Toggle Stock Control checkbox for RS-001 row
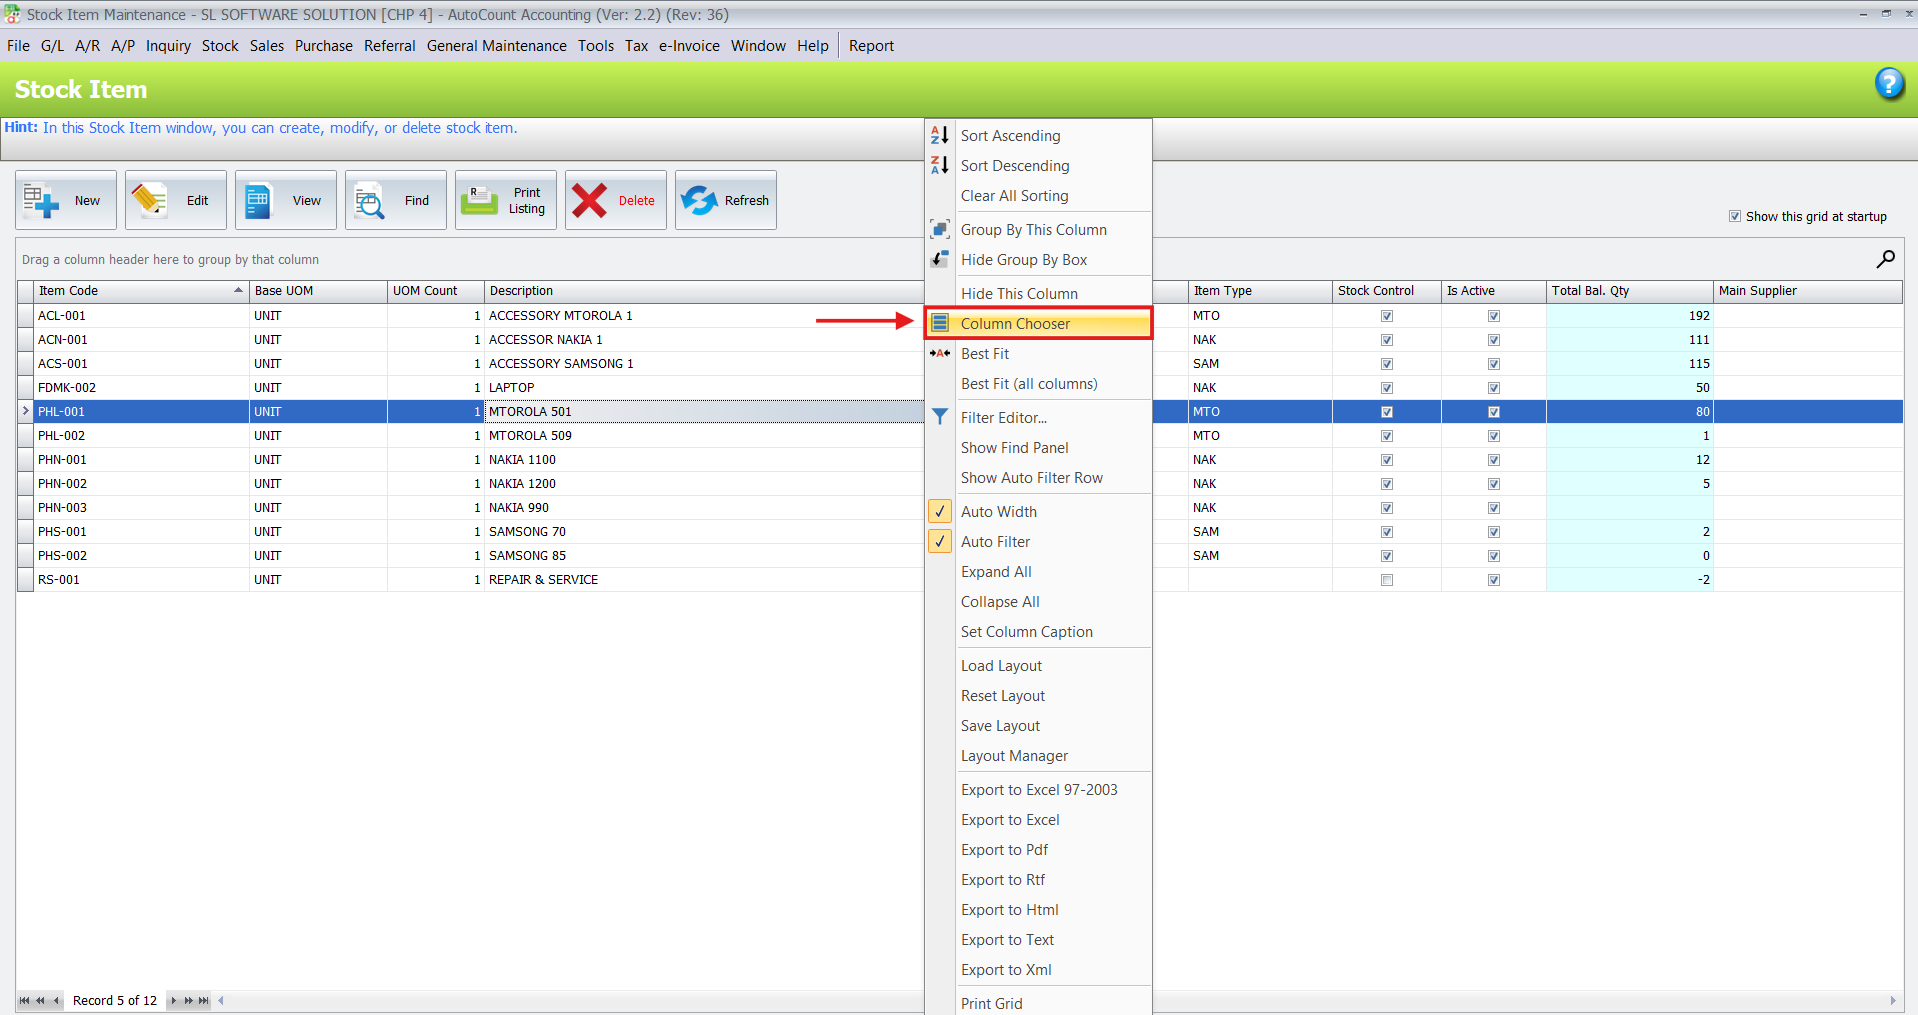 click(1386, 580)
